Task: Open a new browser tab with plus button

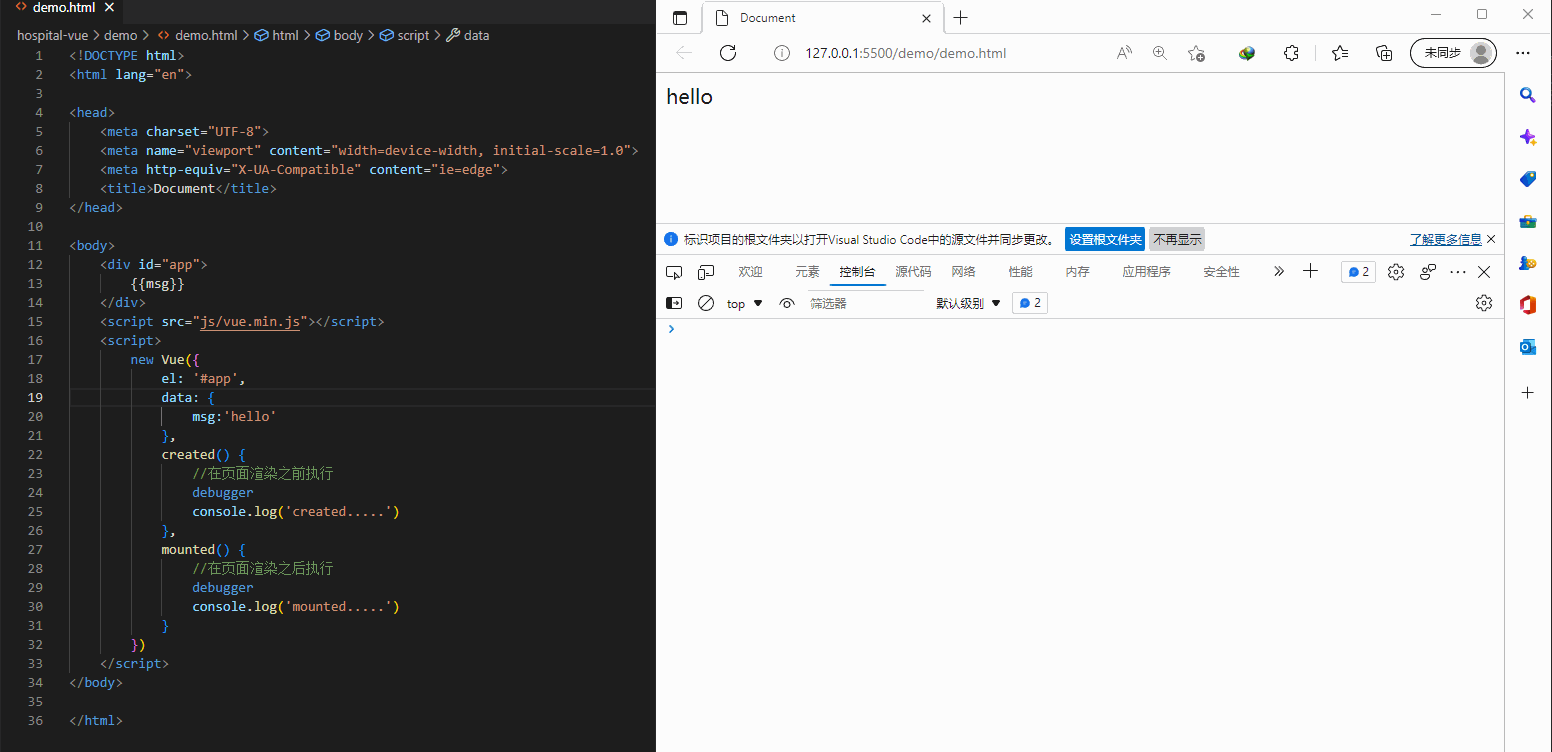Action: coord(961,18)
